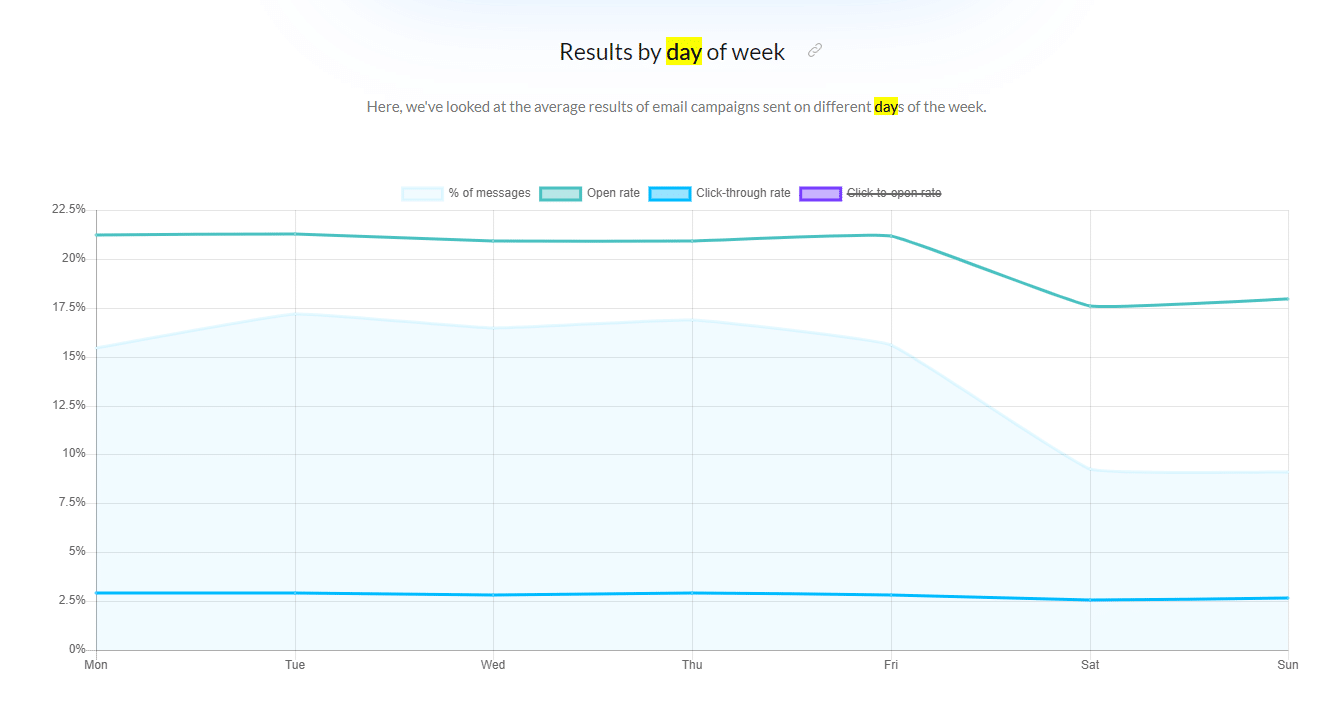
Task: Hide the '% of messages' series via its label
Action: [489, 193]
